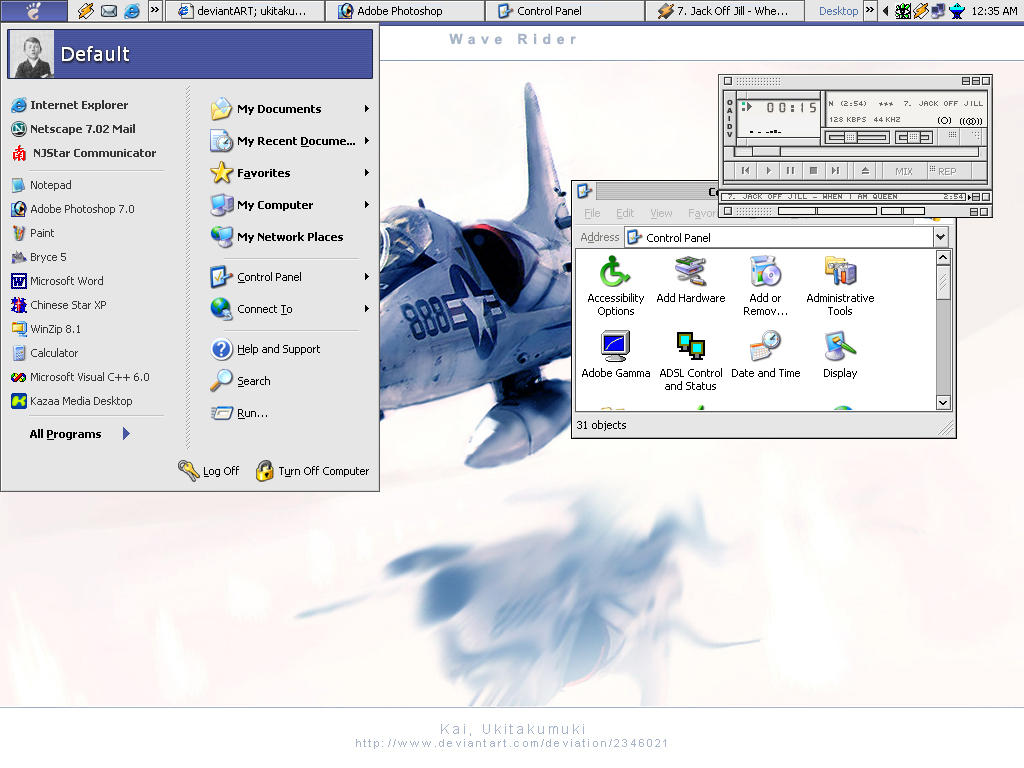
Task: Launch Netscape 7.02 Mail
Action: click(x=74, y=129)
